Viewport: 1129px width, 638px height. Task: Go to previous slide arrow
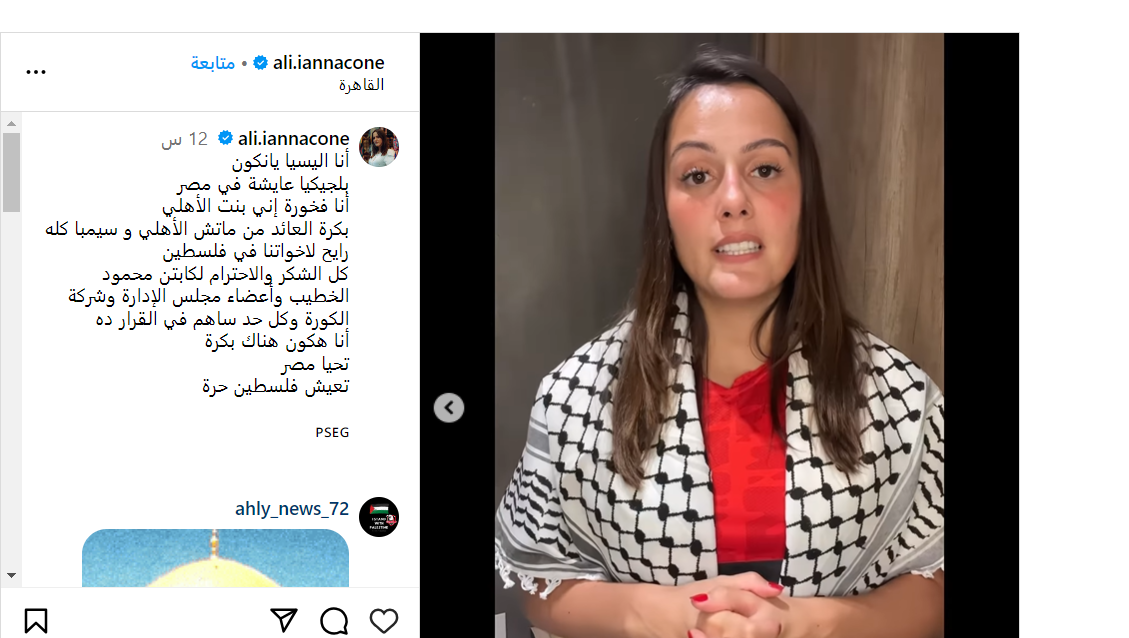[449, 408]
